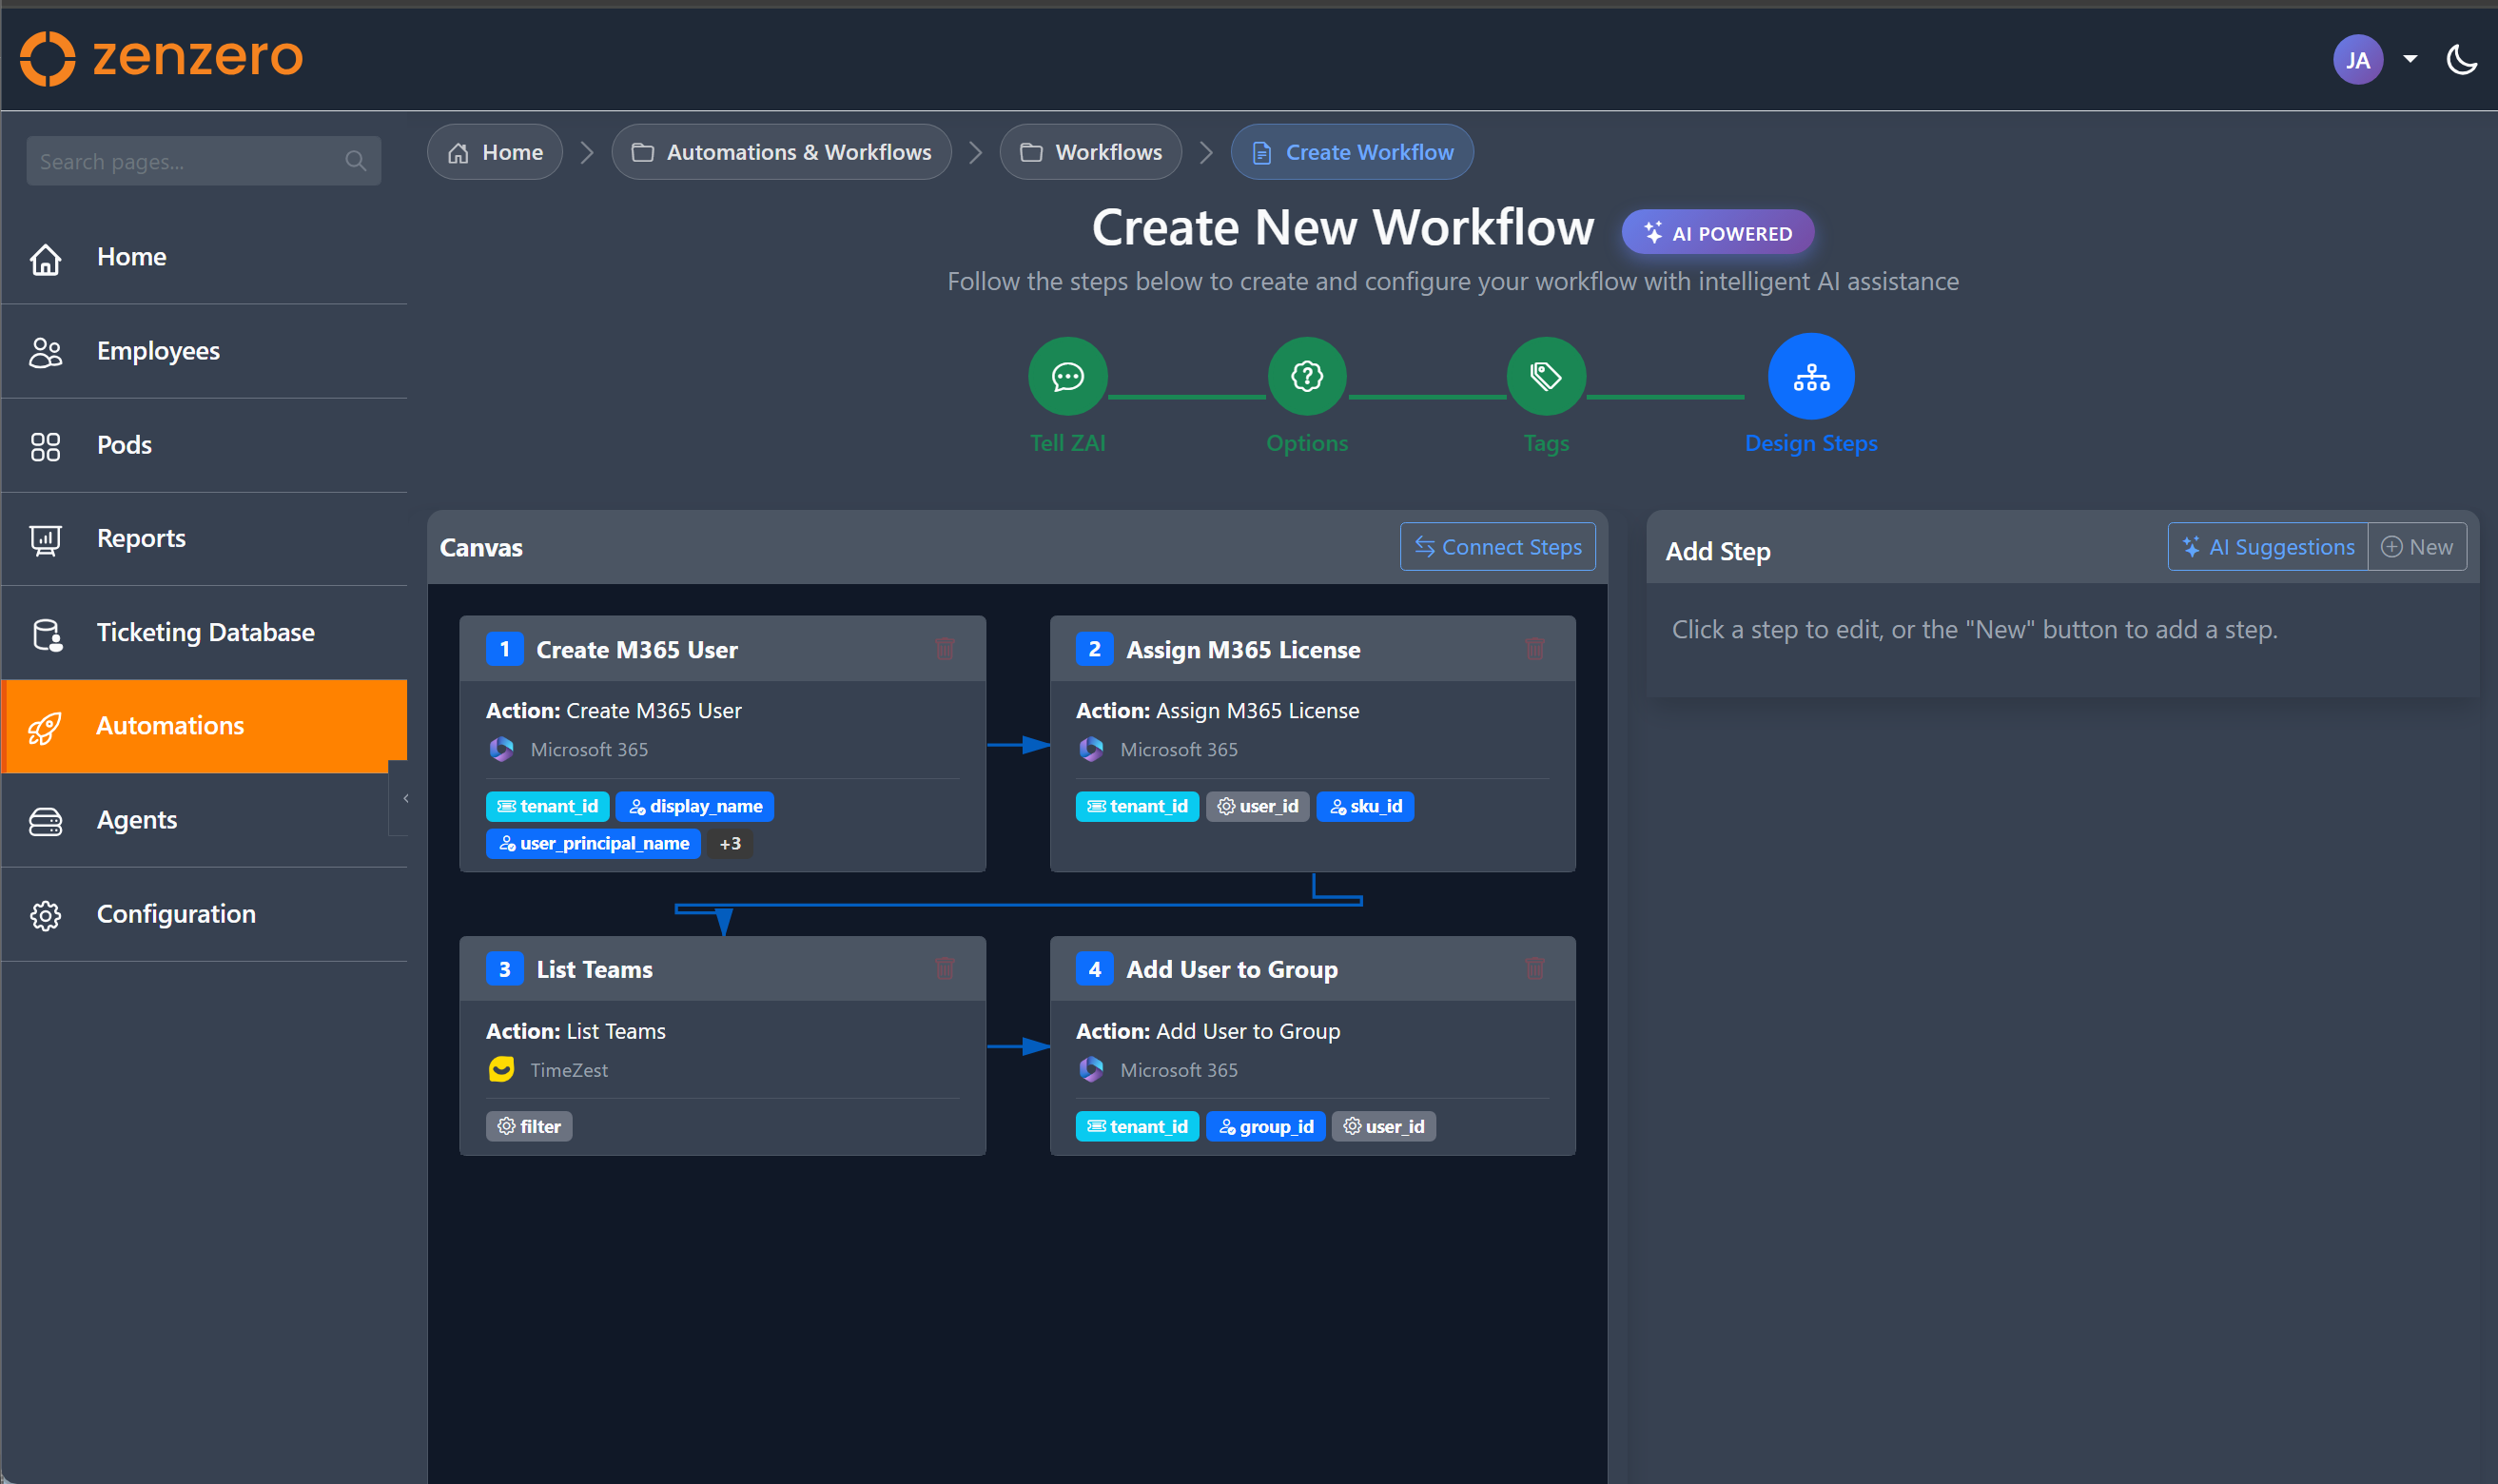Delete the Assign M365 License step
This screenshot has height=1484, width=2498.
pos(1534,649)
